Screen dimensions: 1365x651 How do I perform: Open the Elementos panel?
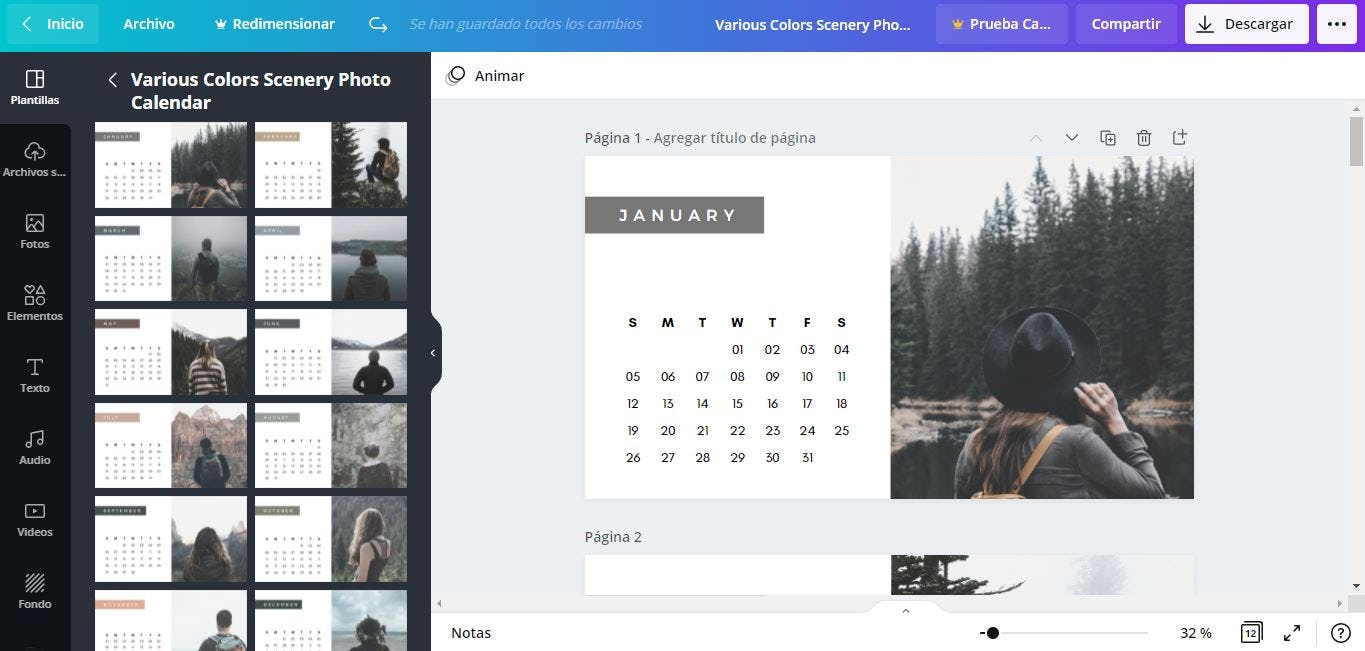coord(35,303)
